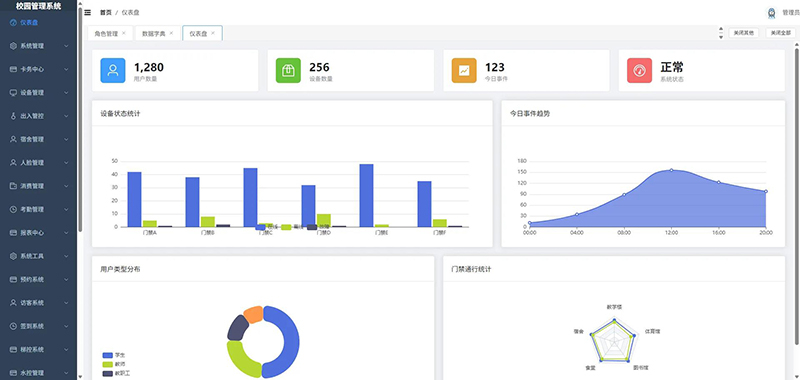Expand the 访客系统 submenu chevron

tap(66, 303)
